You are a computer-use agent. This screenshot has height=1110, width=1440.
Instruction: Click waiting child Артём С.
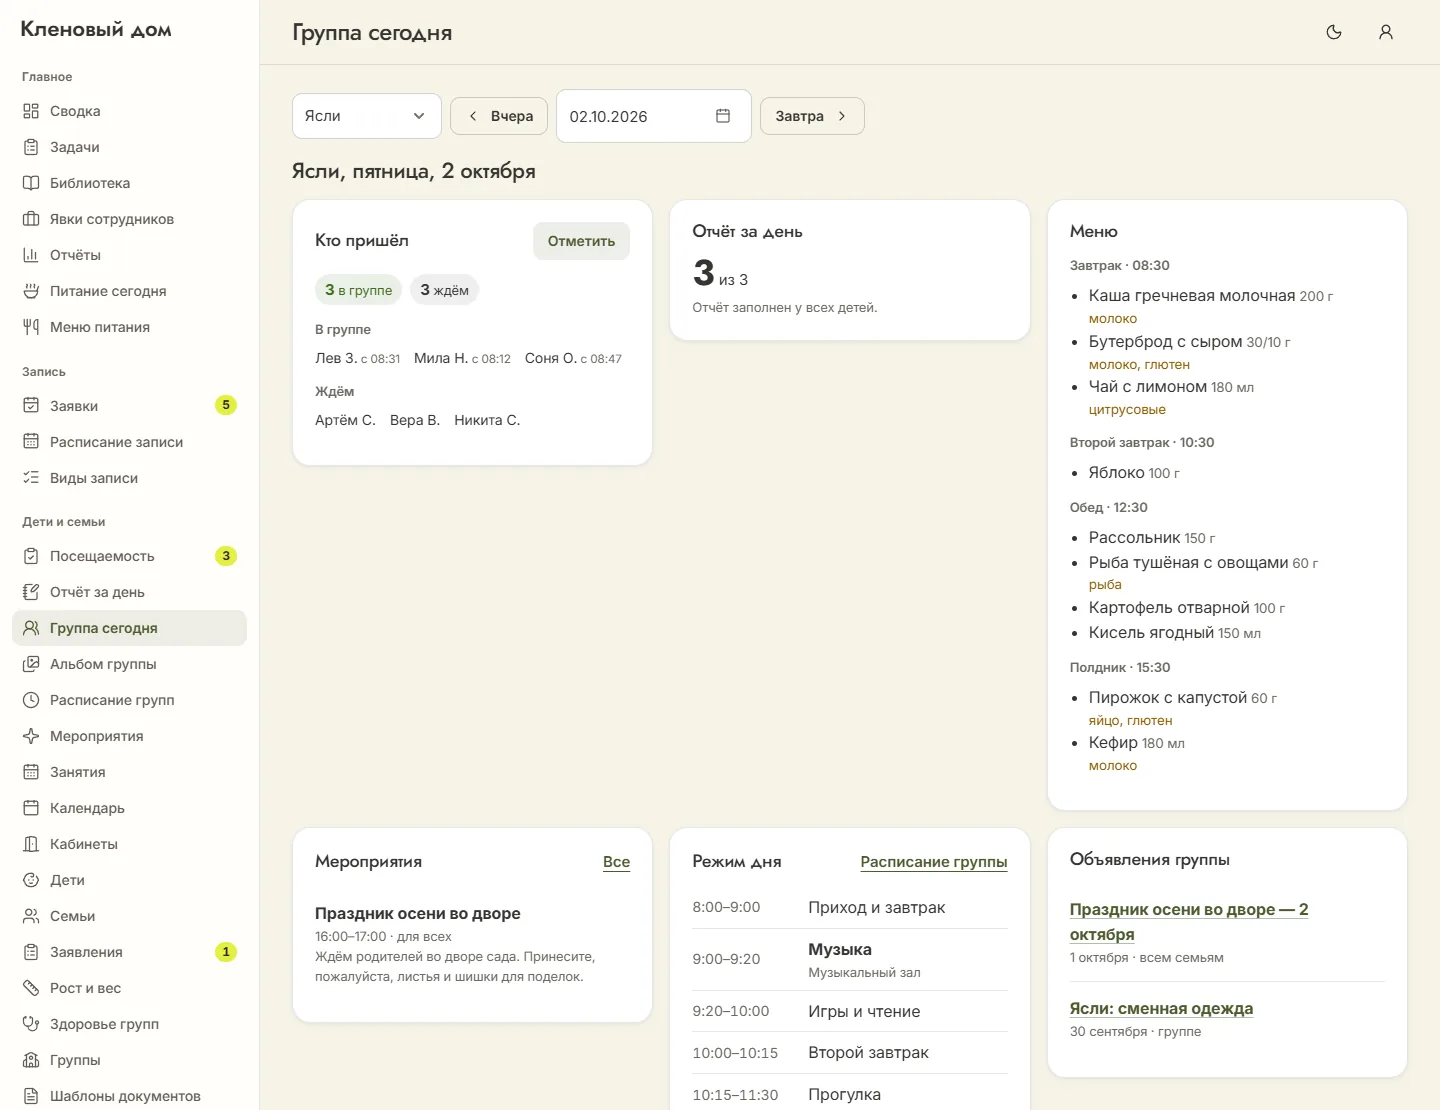[x=345, y=420]
